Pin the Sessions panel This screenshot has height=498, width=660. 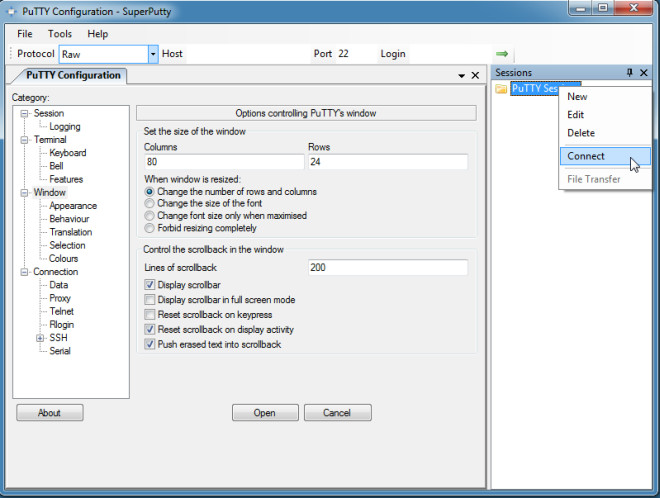pos(630,72)
